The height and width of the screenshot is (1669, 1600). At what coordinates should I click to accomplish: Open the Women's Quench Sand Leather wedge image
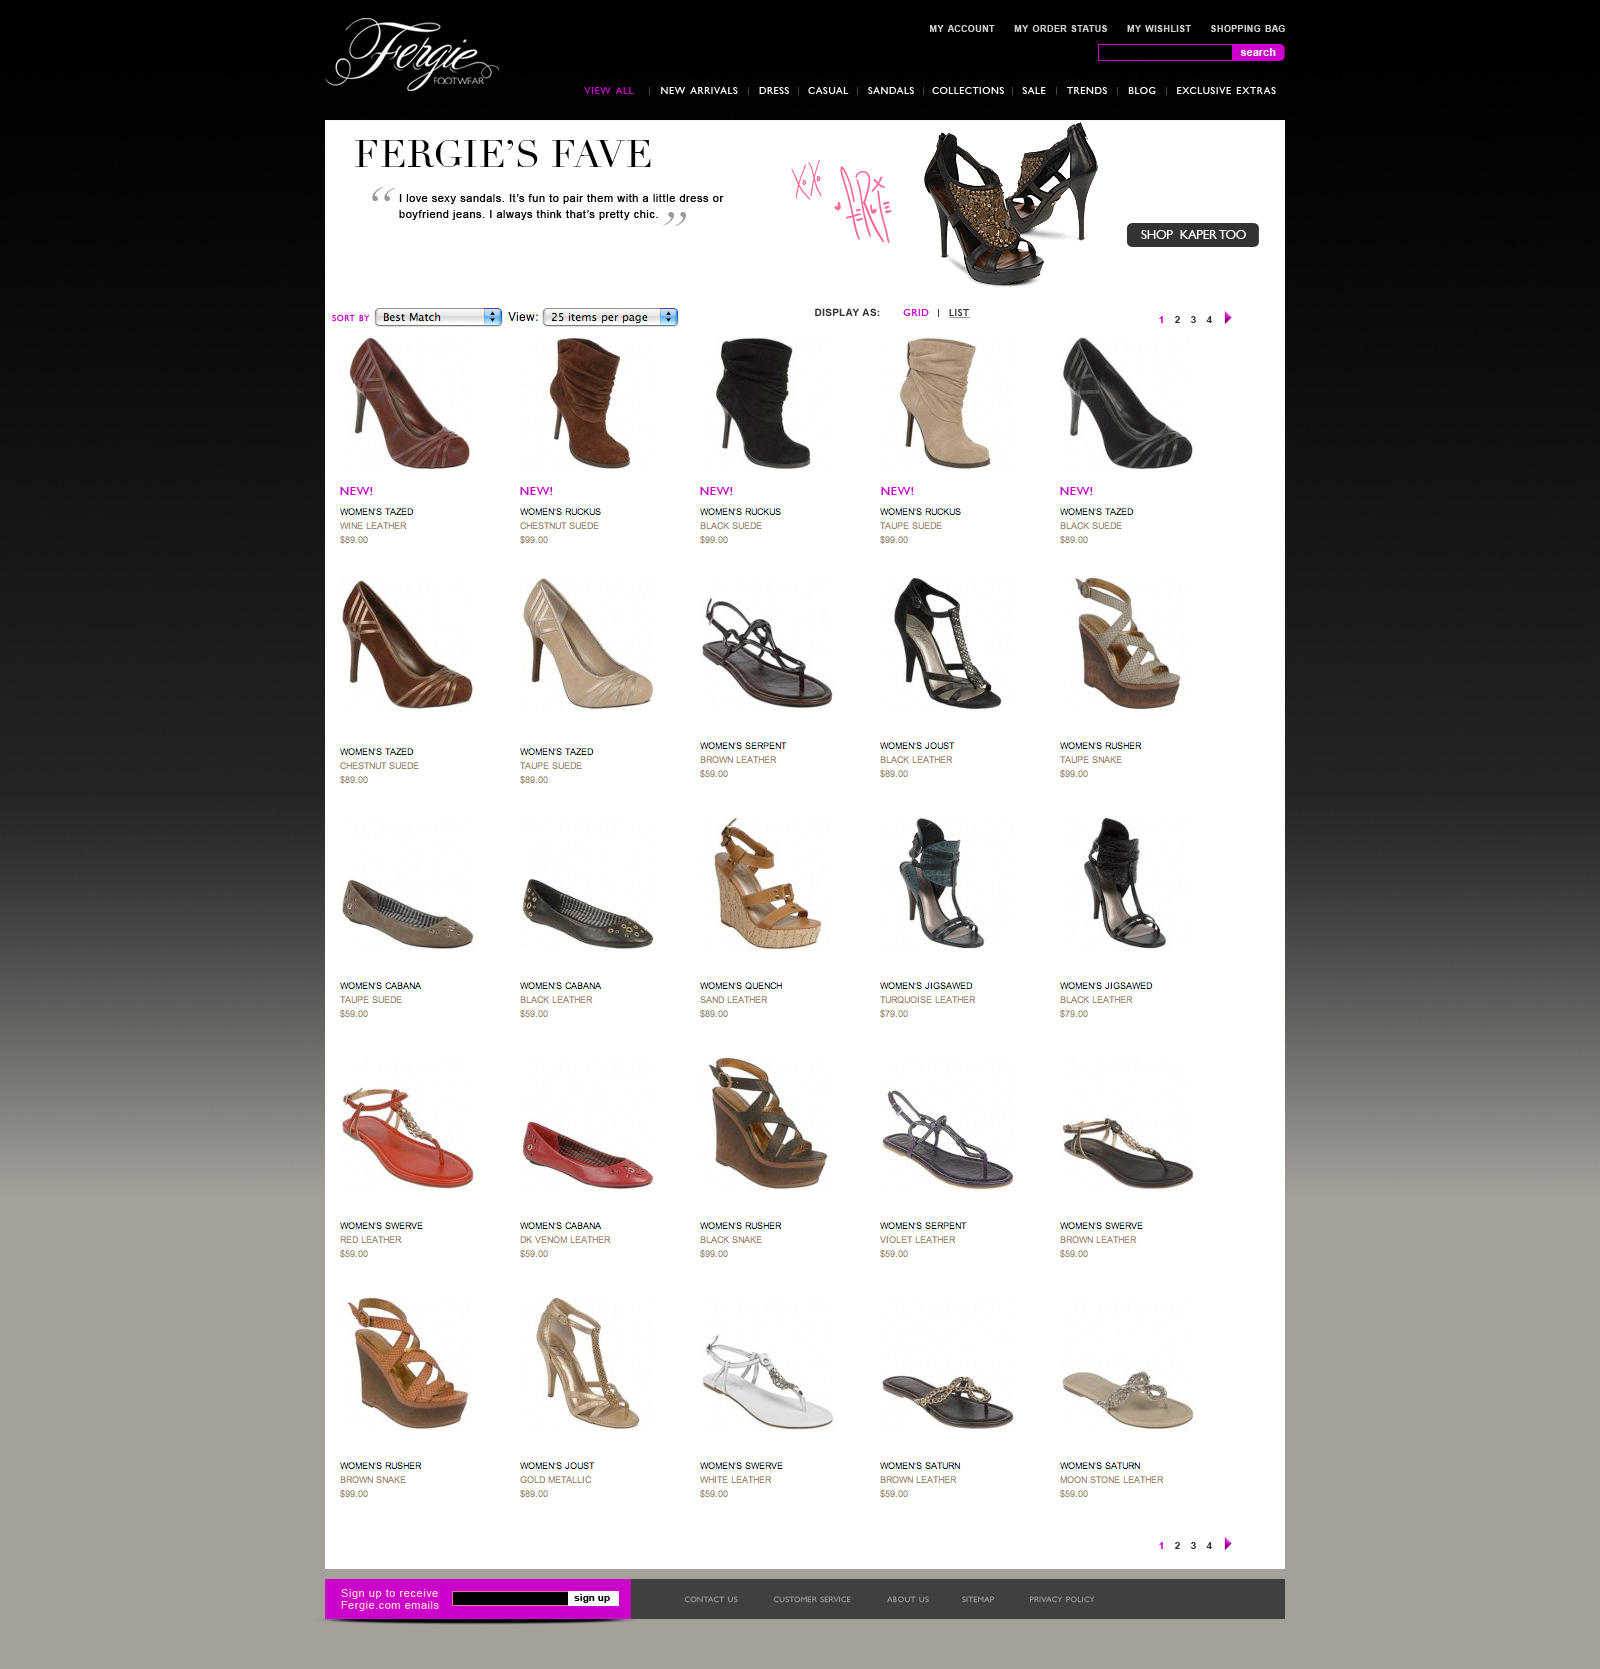pyautogui.click(x=767, y=884)
